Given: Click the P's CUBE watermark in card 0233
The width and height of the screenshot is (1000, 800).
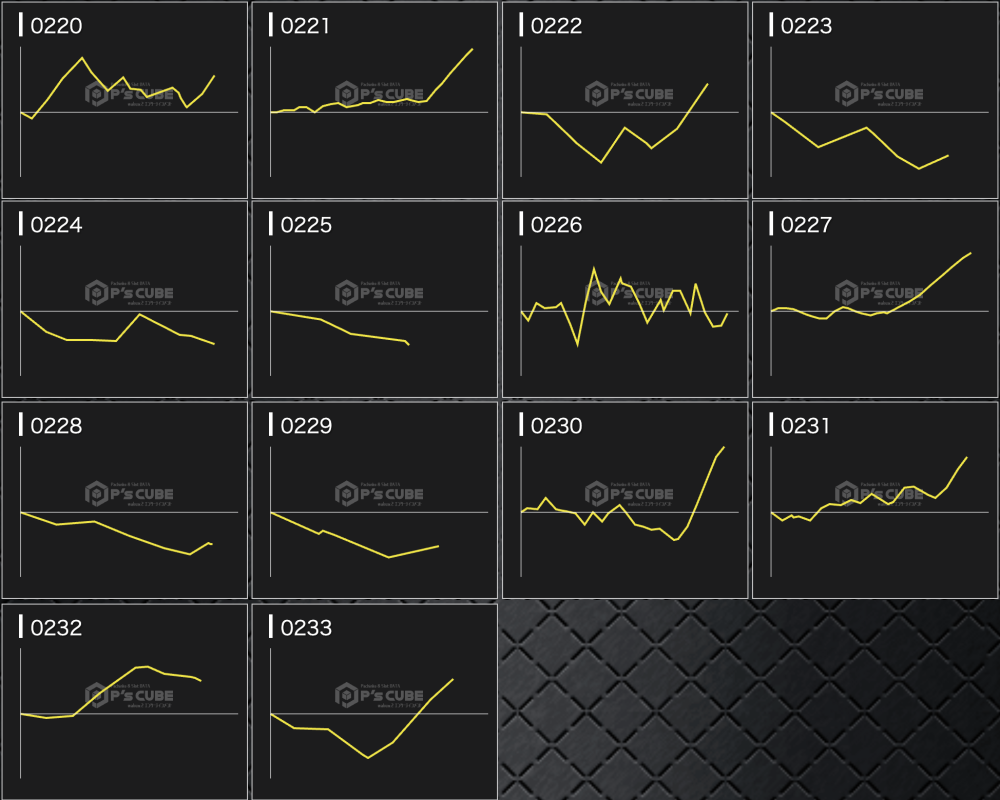Looking at the screenshot, I should [379, 696].
